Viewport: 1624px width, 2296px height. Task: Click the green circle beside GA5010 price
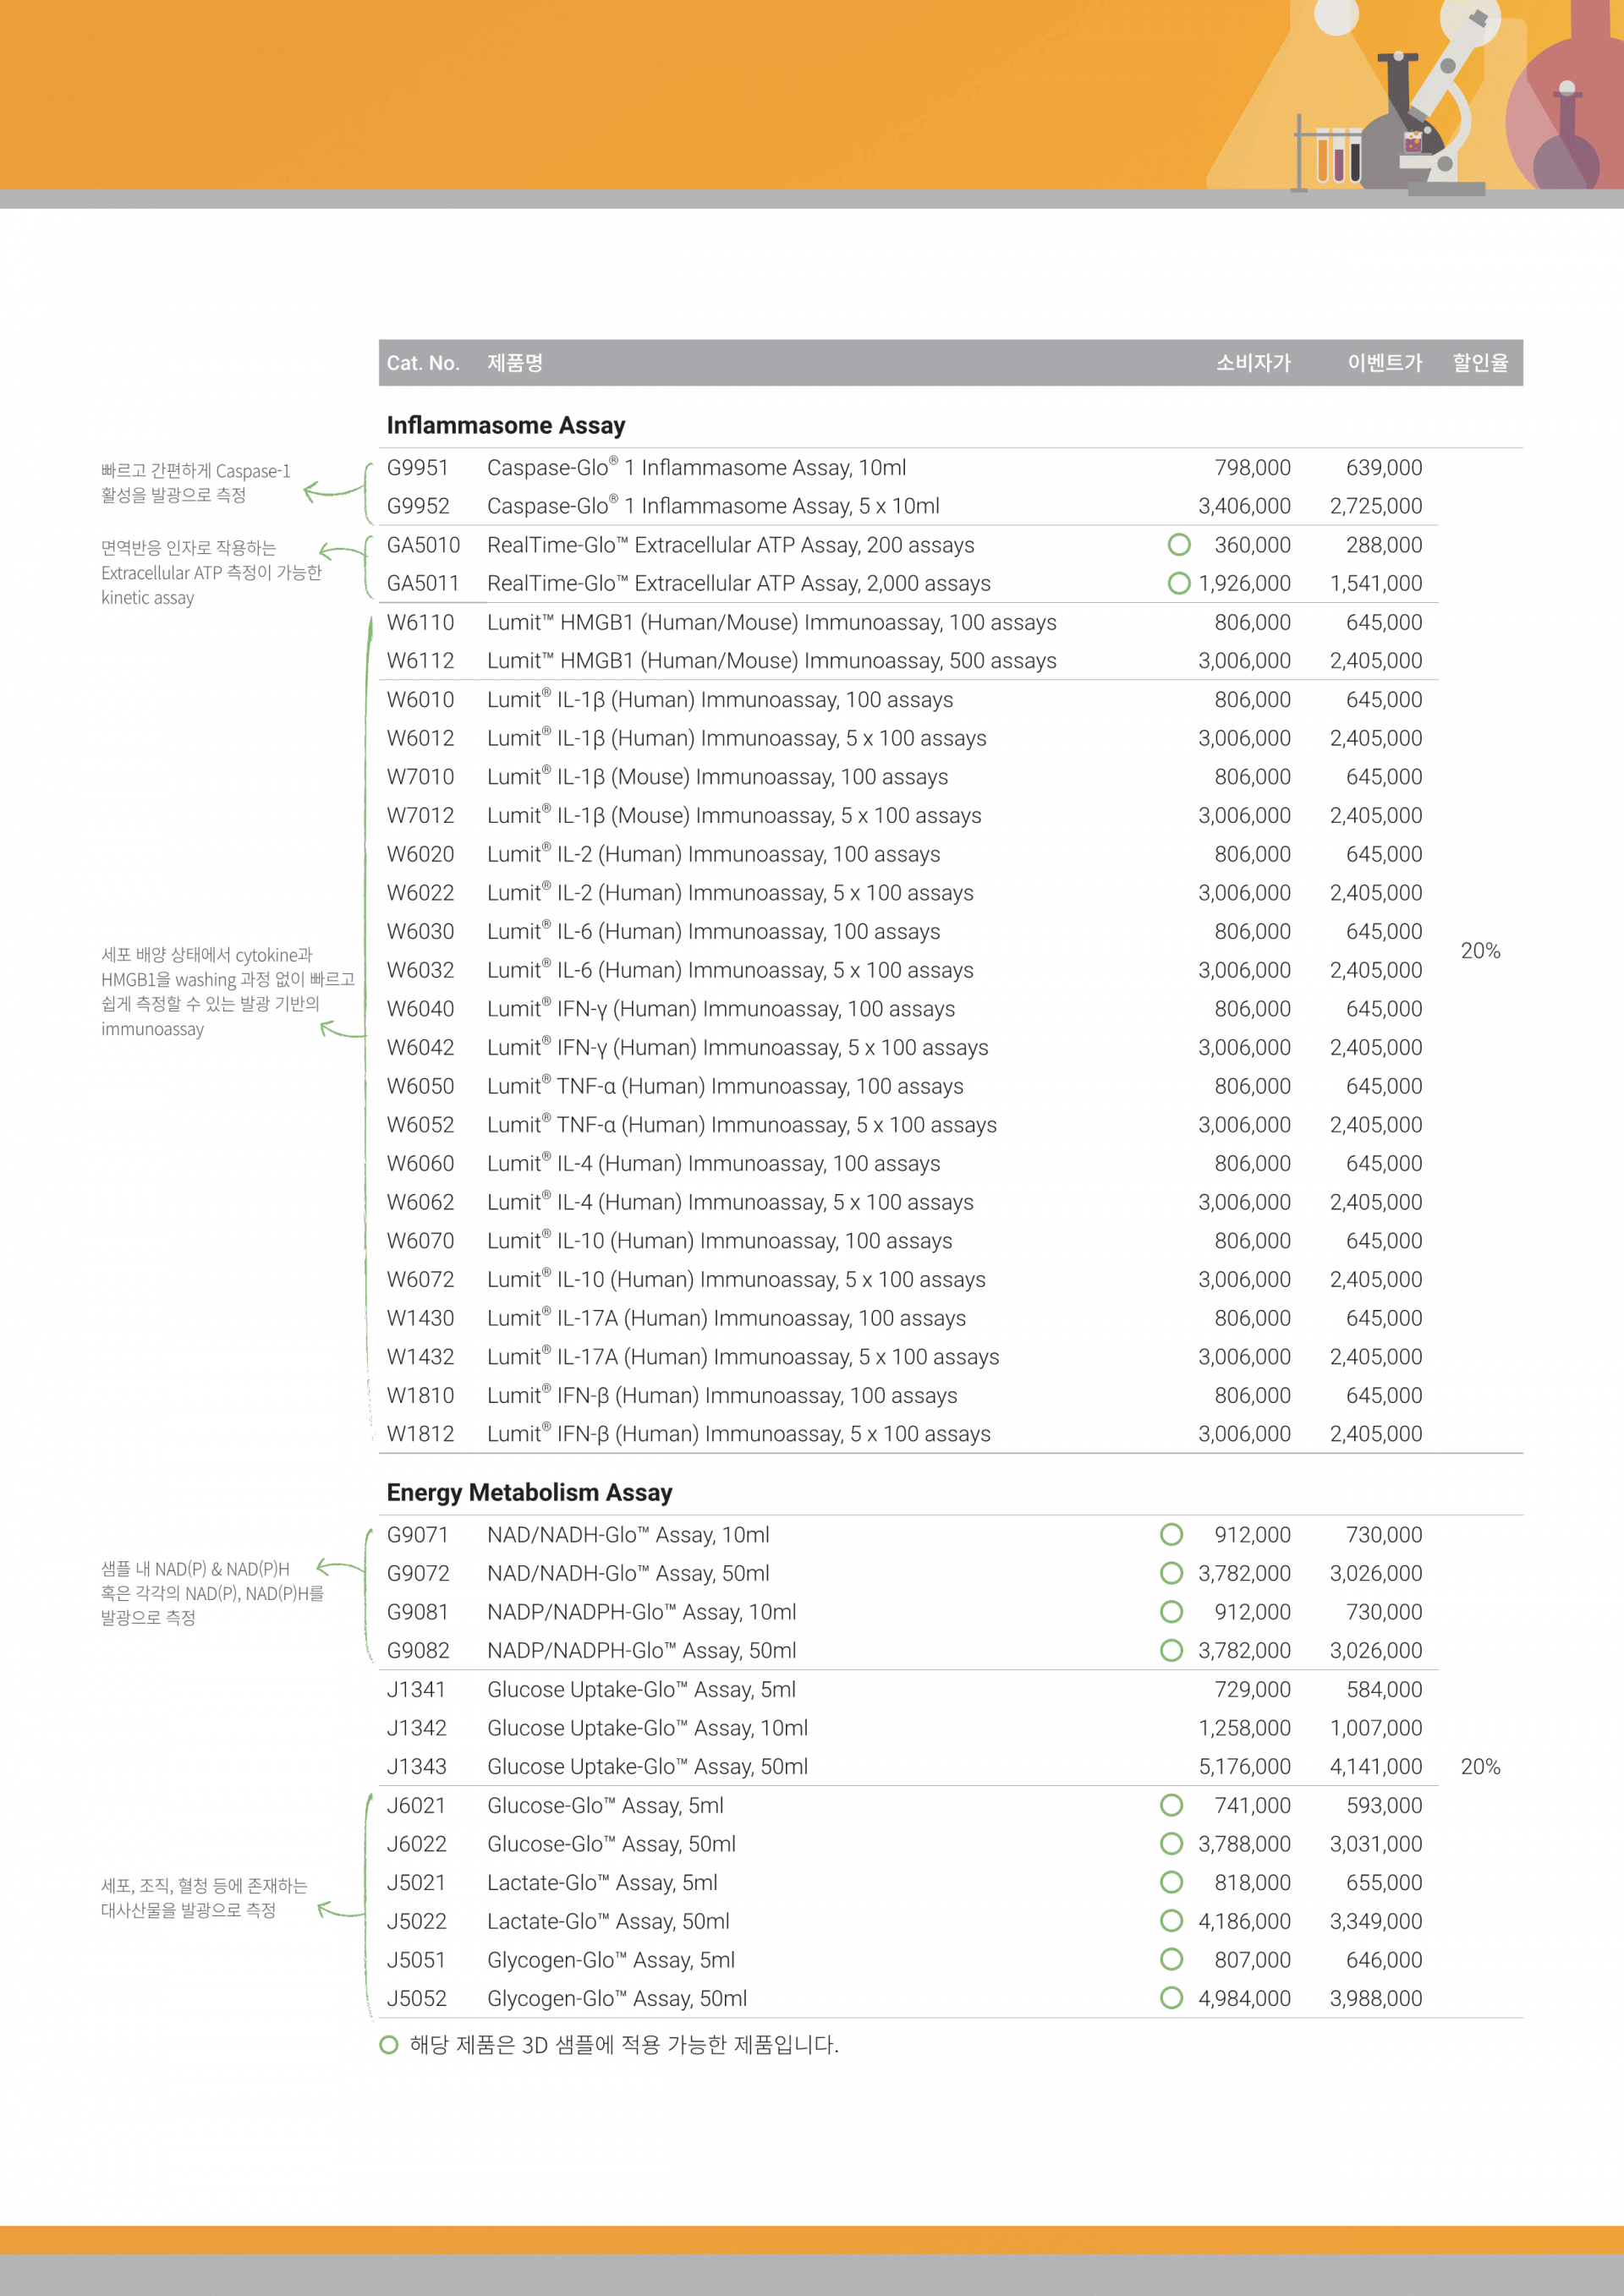pos(1179,545)
